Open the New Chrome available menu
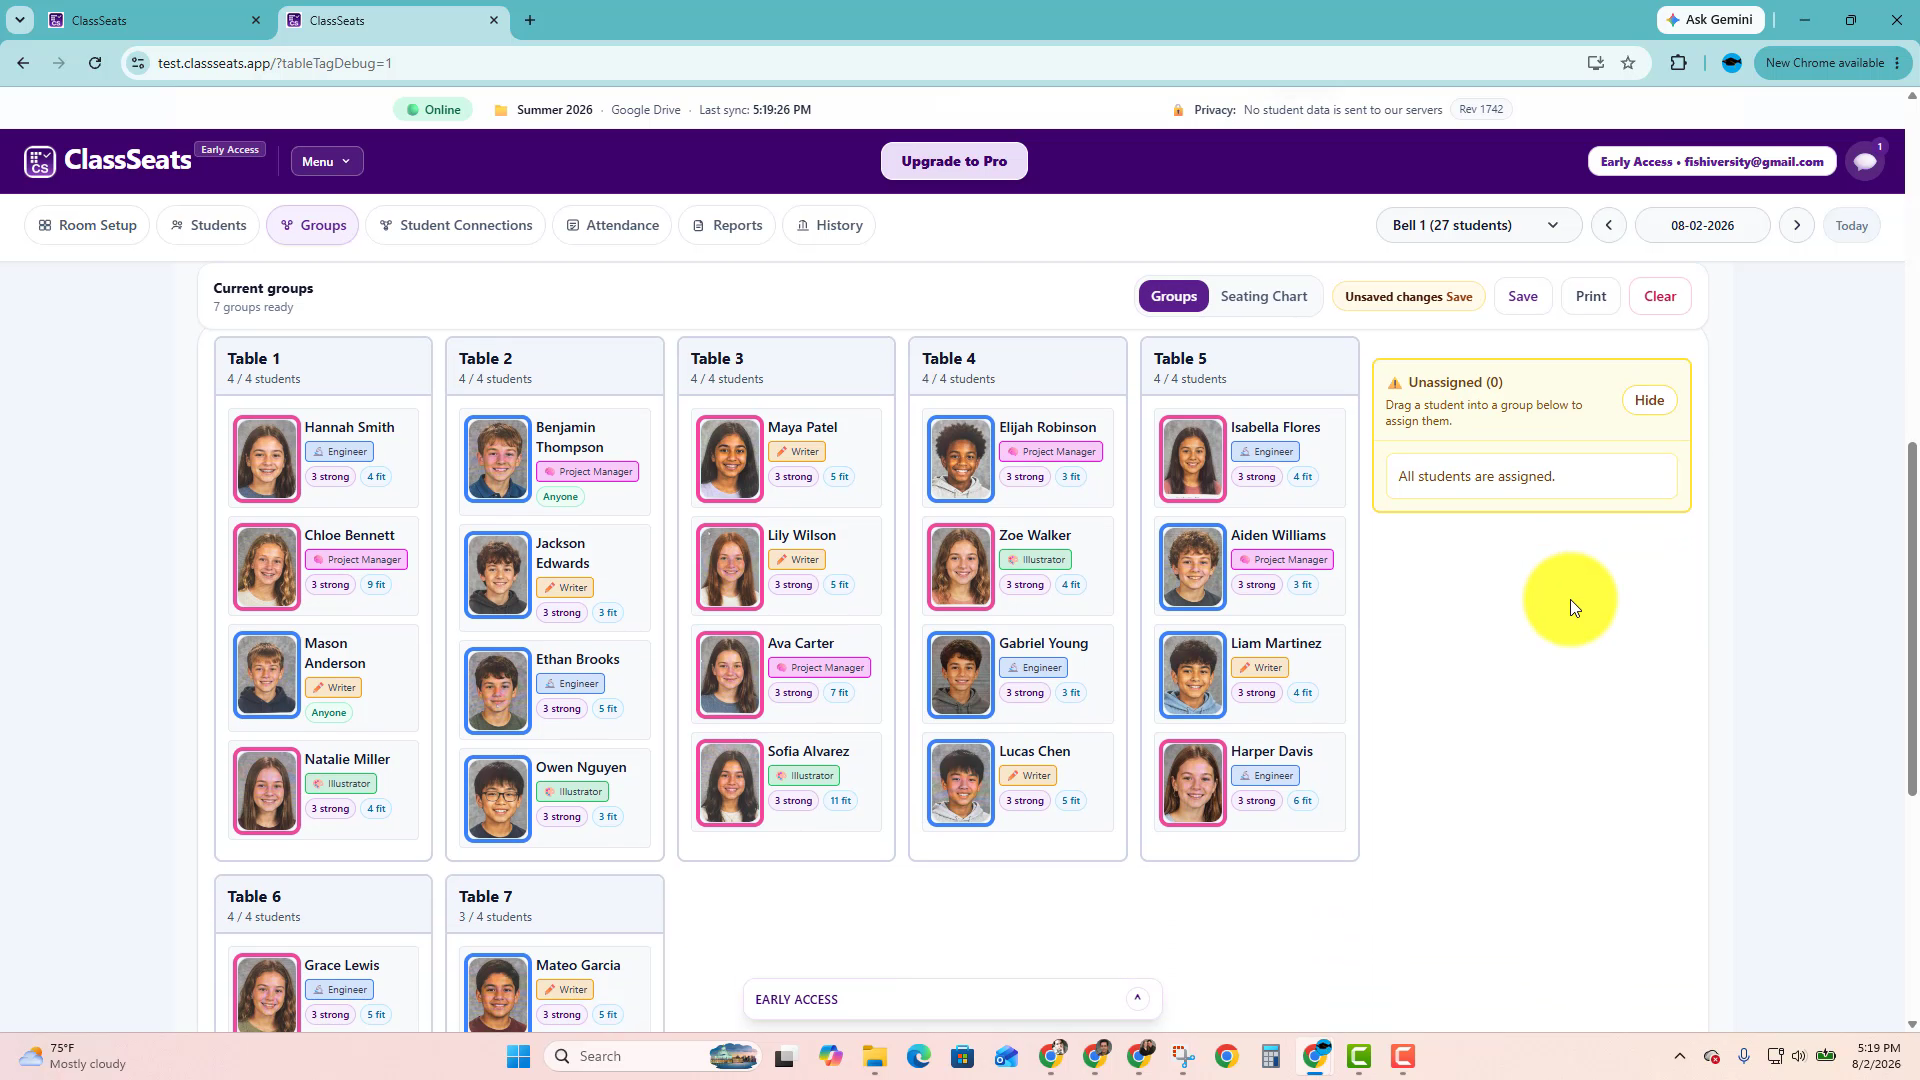Viewport: 1920px width, 1080px height. [1834, 63]
